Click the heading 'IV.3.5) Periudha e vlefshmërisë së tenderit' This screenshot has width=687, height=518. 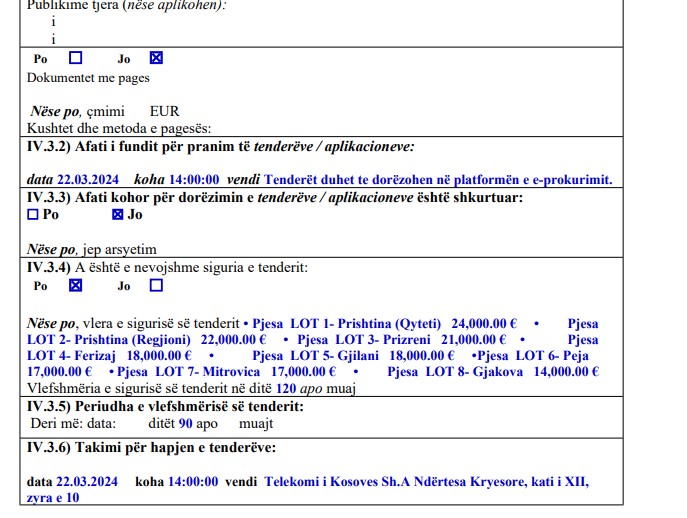click(165, 406)
